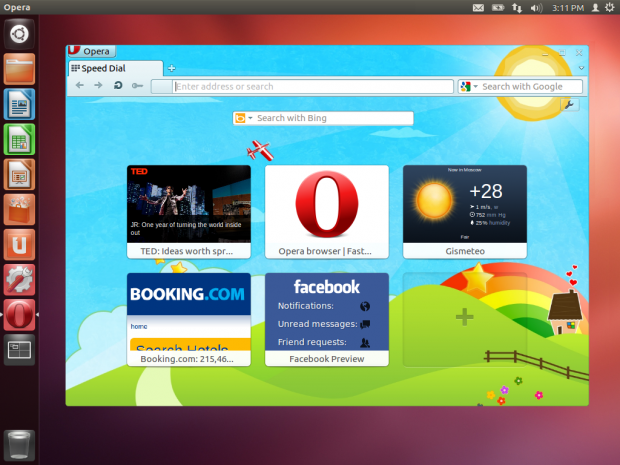Open the clock showing 3:11 PM
620x465 pixels.
click(568, 8)
